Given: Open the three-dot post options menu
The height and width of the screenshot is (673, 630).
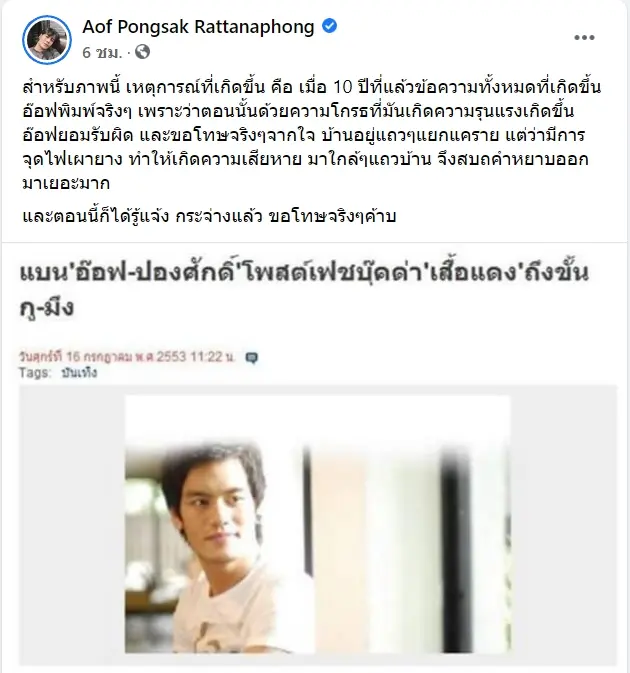Looking at the screenshot, I should 584,38.
